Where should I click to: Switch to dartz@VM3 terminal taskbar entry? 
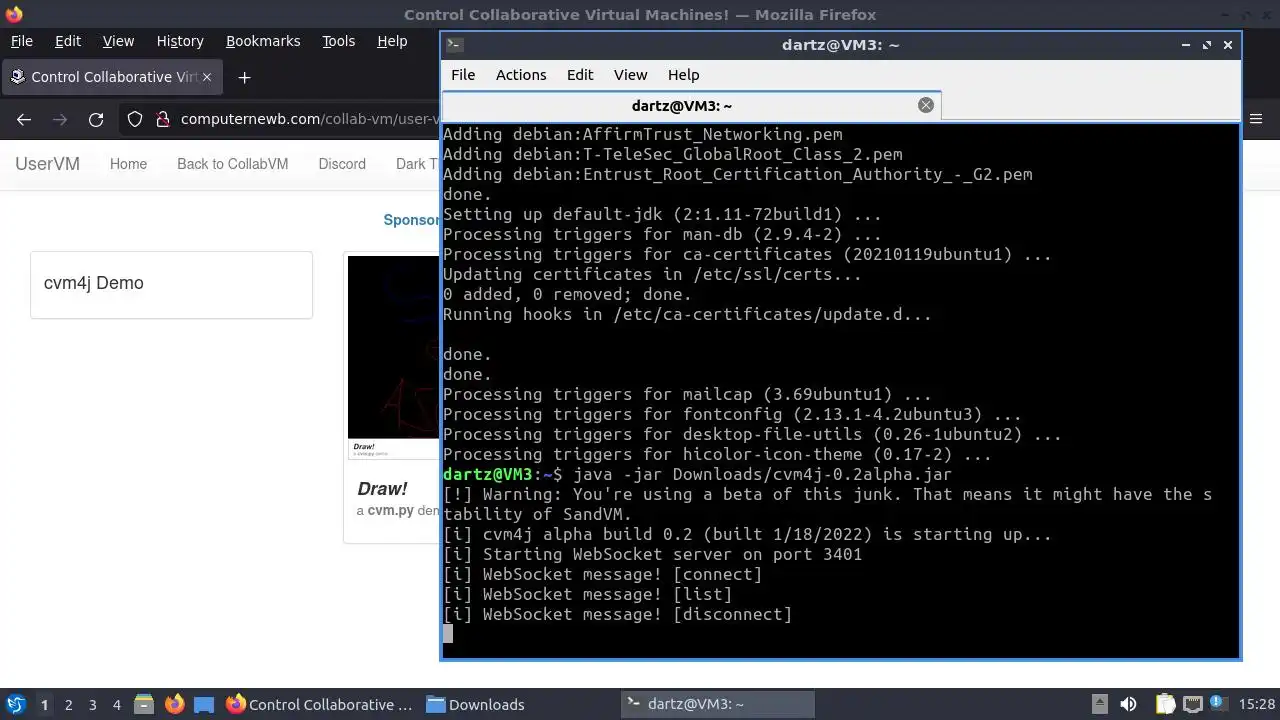pyautogui.click(x=717, y=704)
